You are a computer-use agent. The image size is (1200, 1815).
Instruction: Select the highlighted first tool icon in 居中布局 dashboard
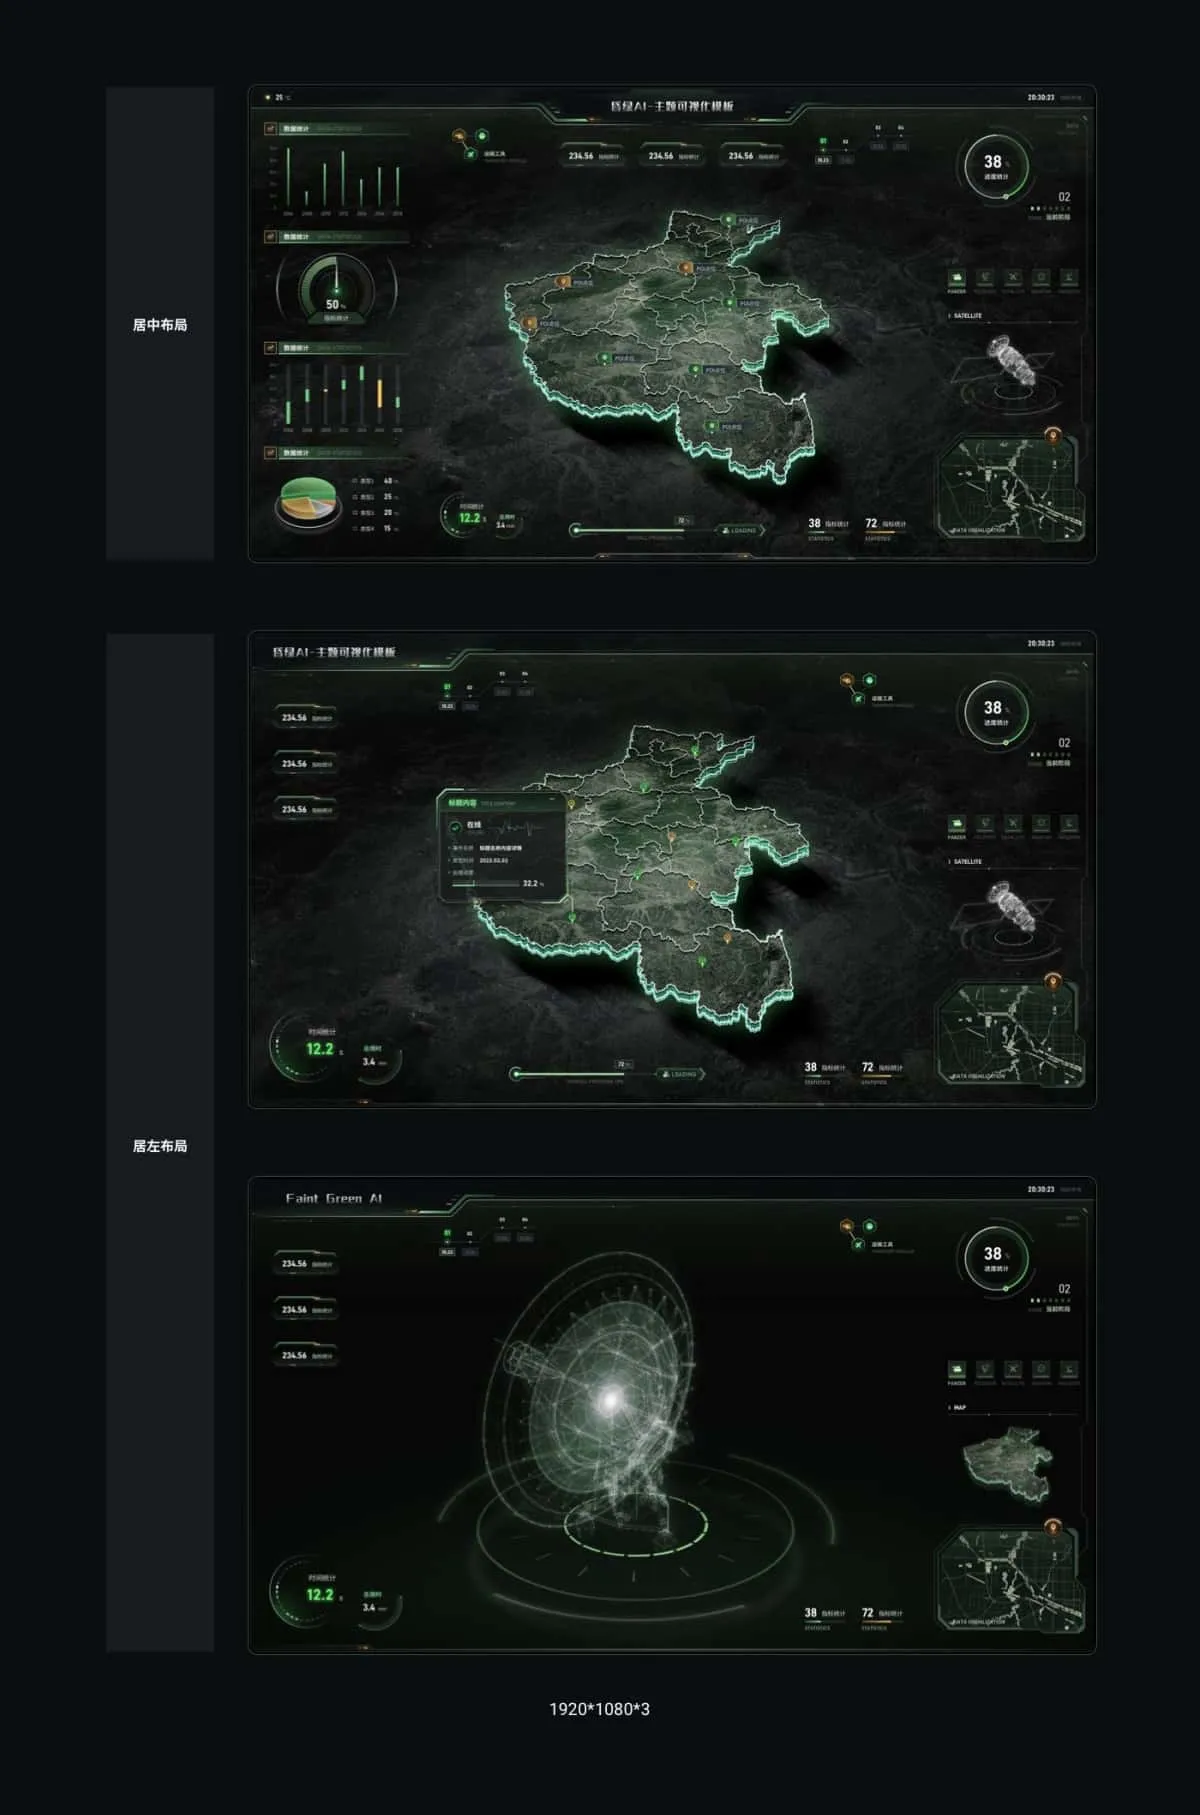point(957,278)
